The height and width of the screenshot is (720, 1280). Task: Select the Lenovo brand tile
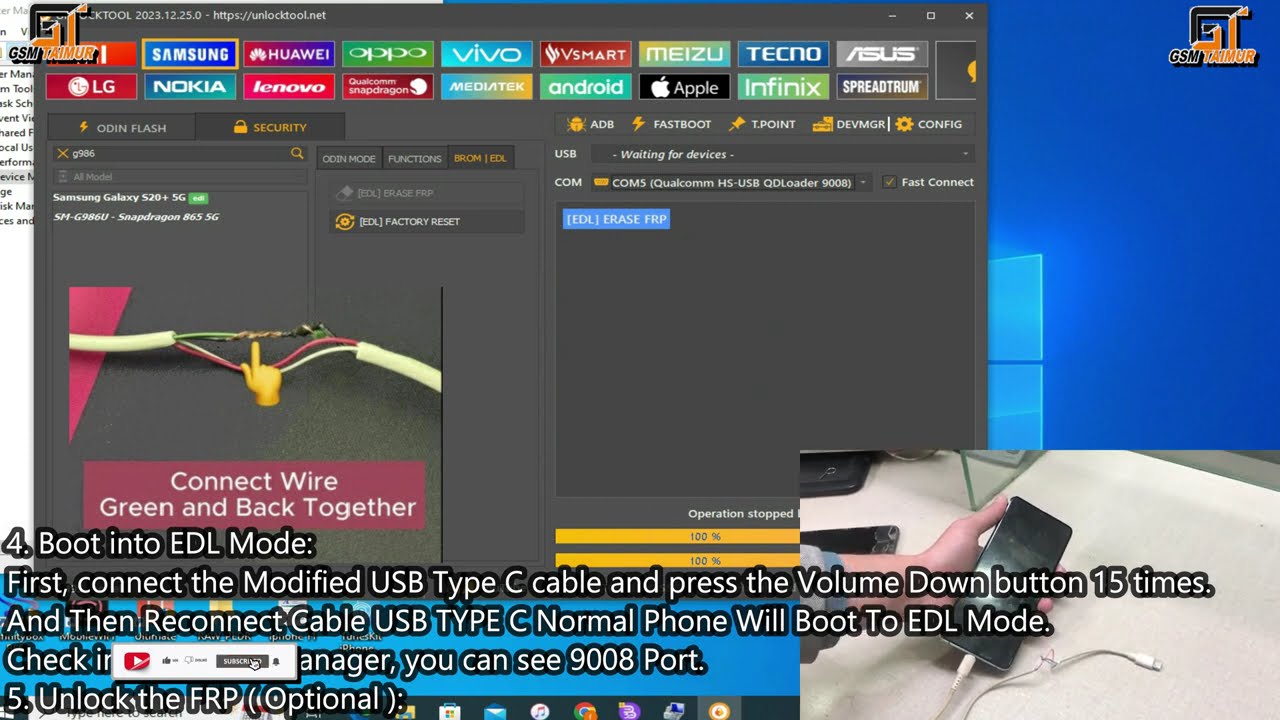click(289, 87)
